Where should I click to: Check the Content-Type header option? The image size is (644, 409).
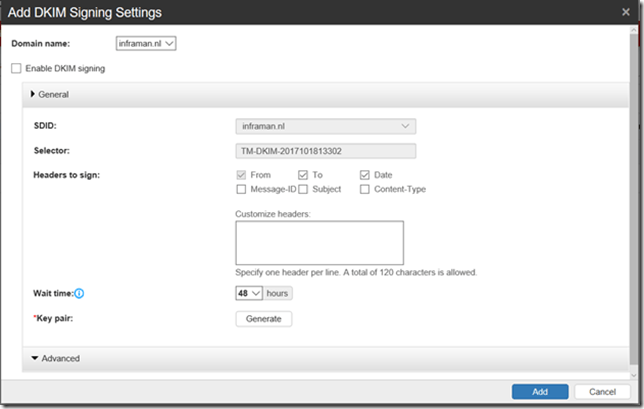[x=365, y=189]
